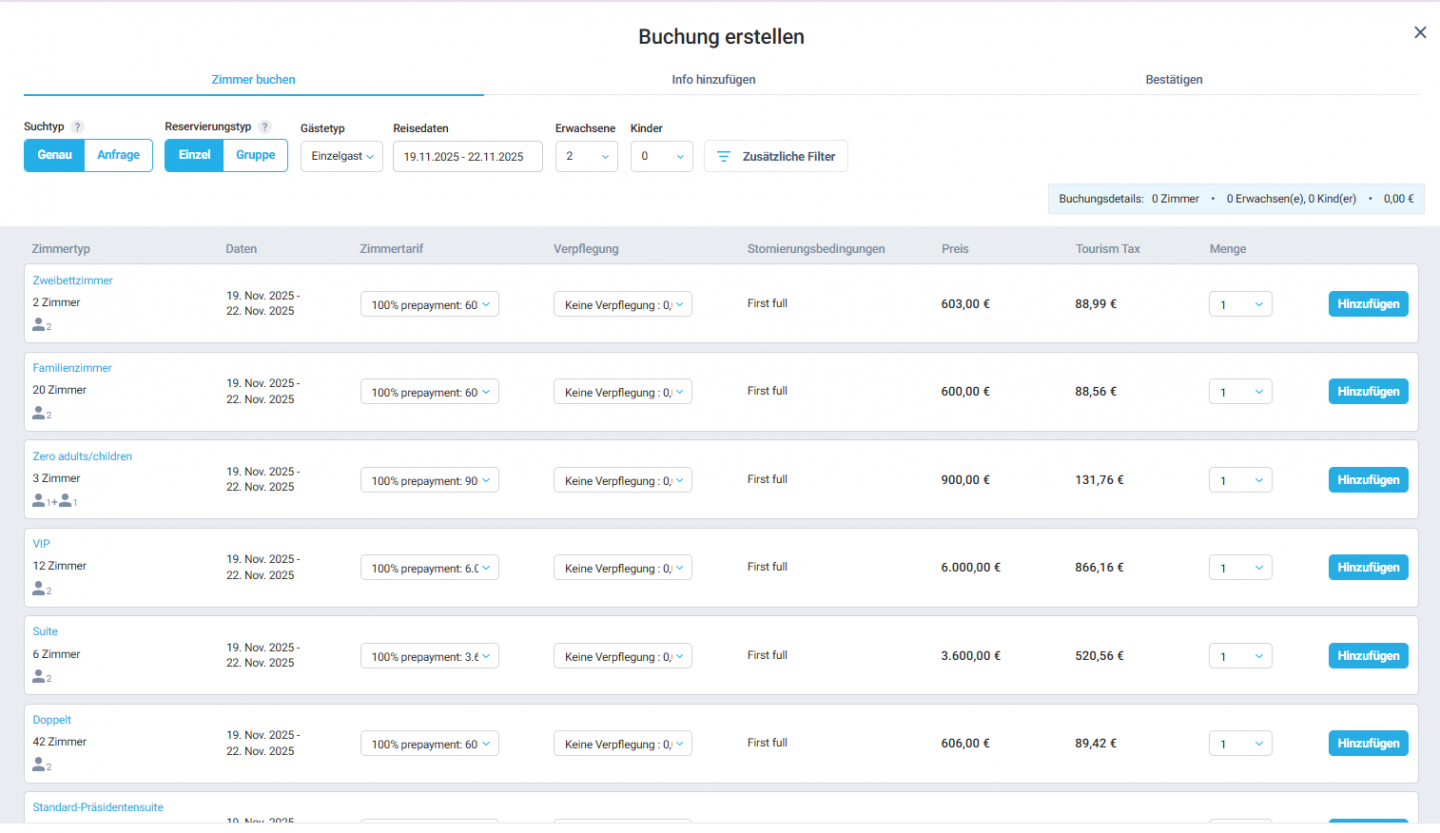Open the Kinder count dropdown
1440x833 pixels.
[x=661, y=156]
